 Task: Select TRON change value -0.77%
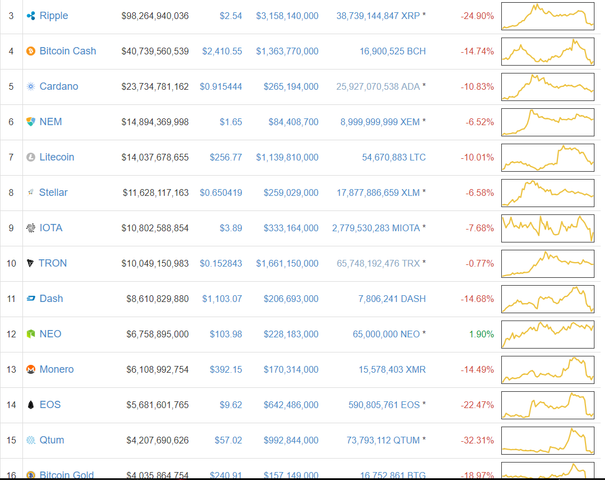tap(480, 263)
